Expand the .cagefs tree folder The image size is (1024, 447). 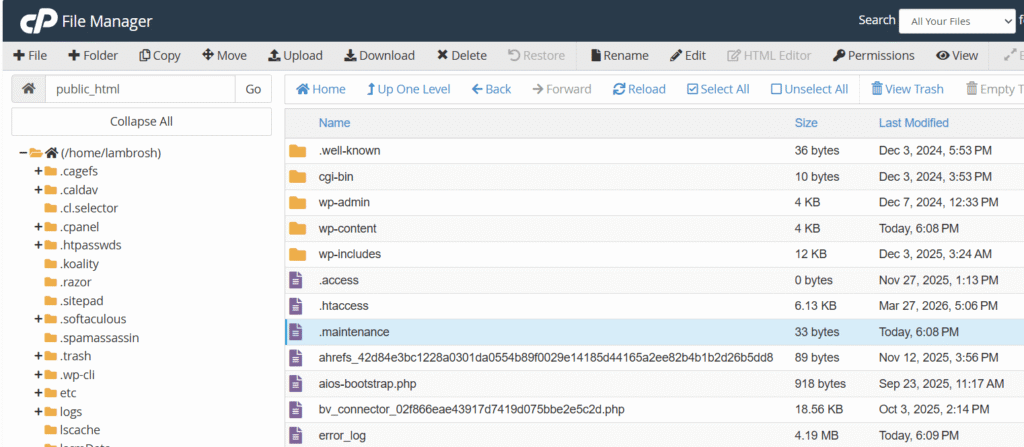[x=38, y=171]
